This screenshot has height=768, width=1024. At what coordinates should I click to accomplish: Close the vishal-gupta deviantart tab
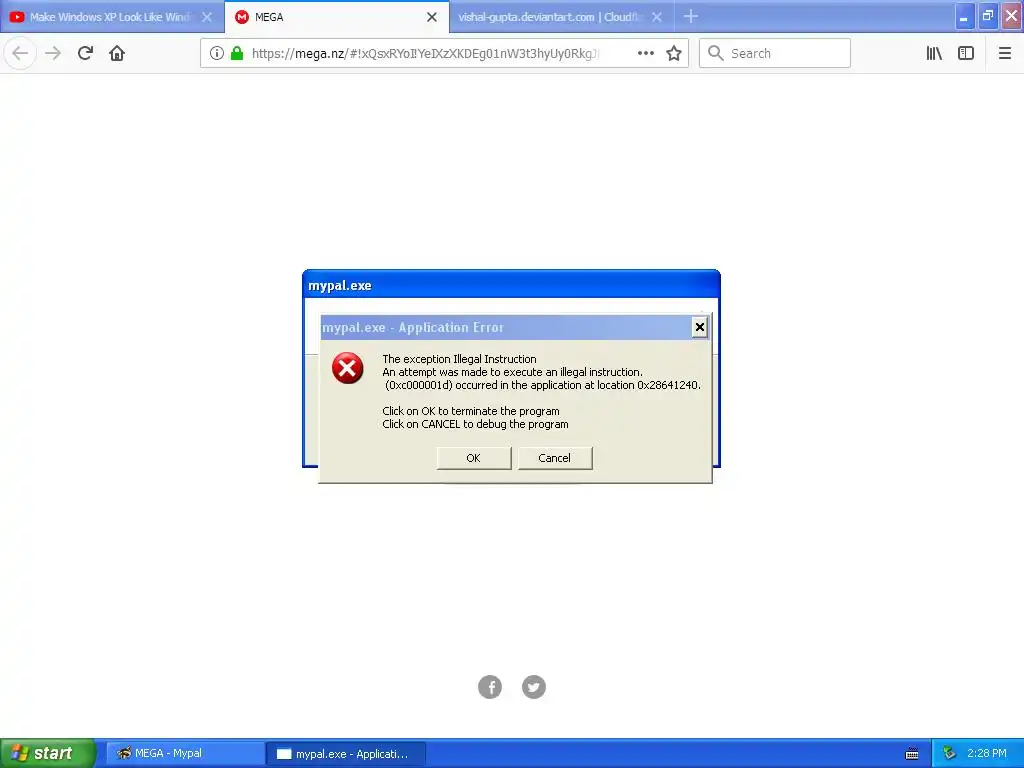point(657,17)
